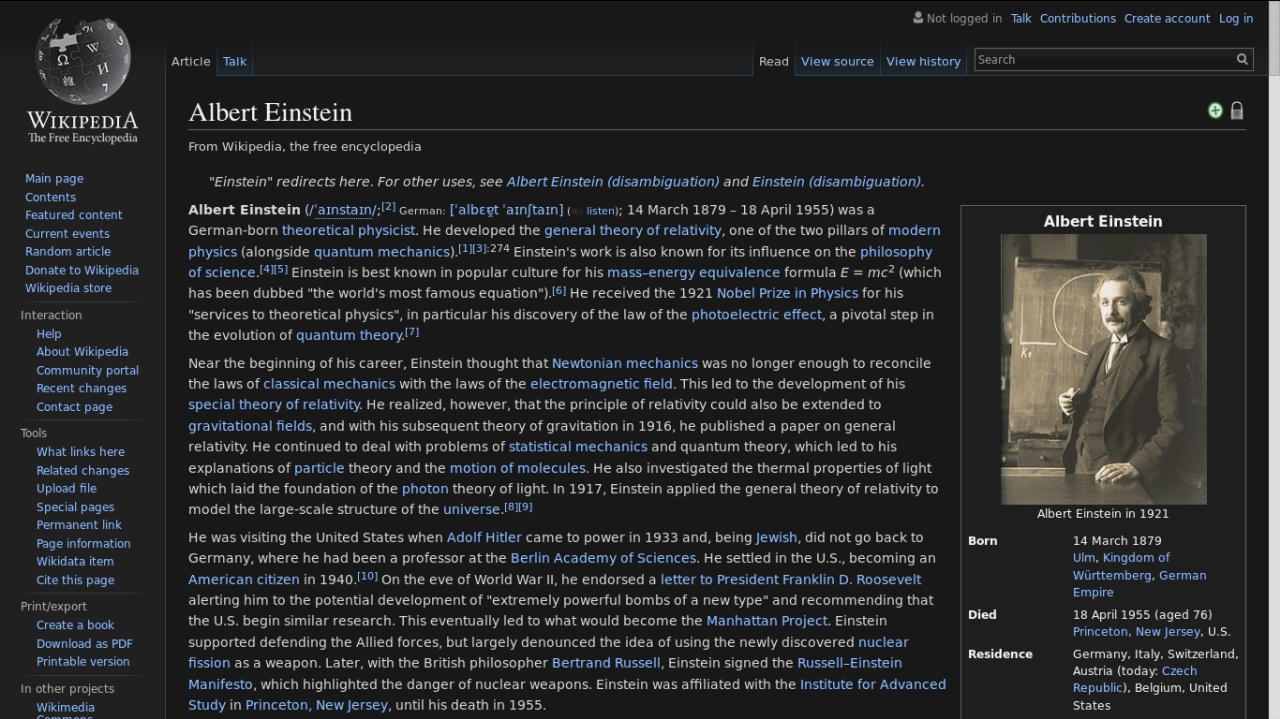Open the View source tab
Screen dimensions: 1280x719
837,61
